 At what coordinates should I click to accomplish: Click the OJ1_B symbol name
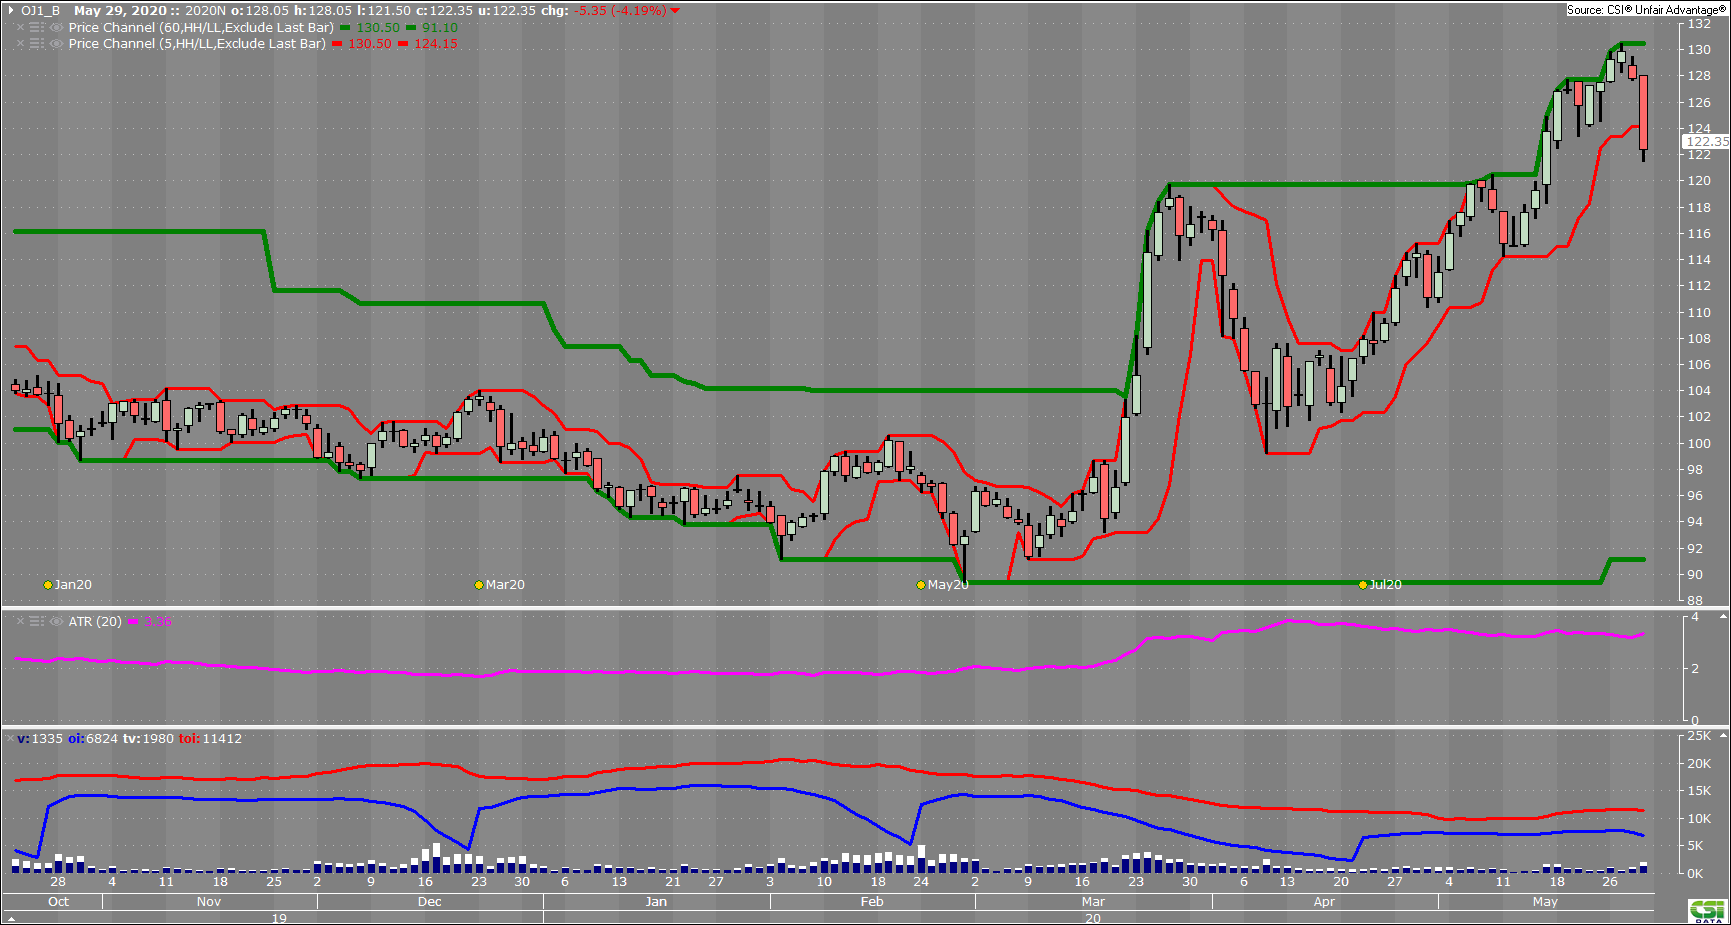pos(41,11)
